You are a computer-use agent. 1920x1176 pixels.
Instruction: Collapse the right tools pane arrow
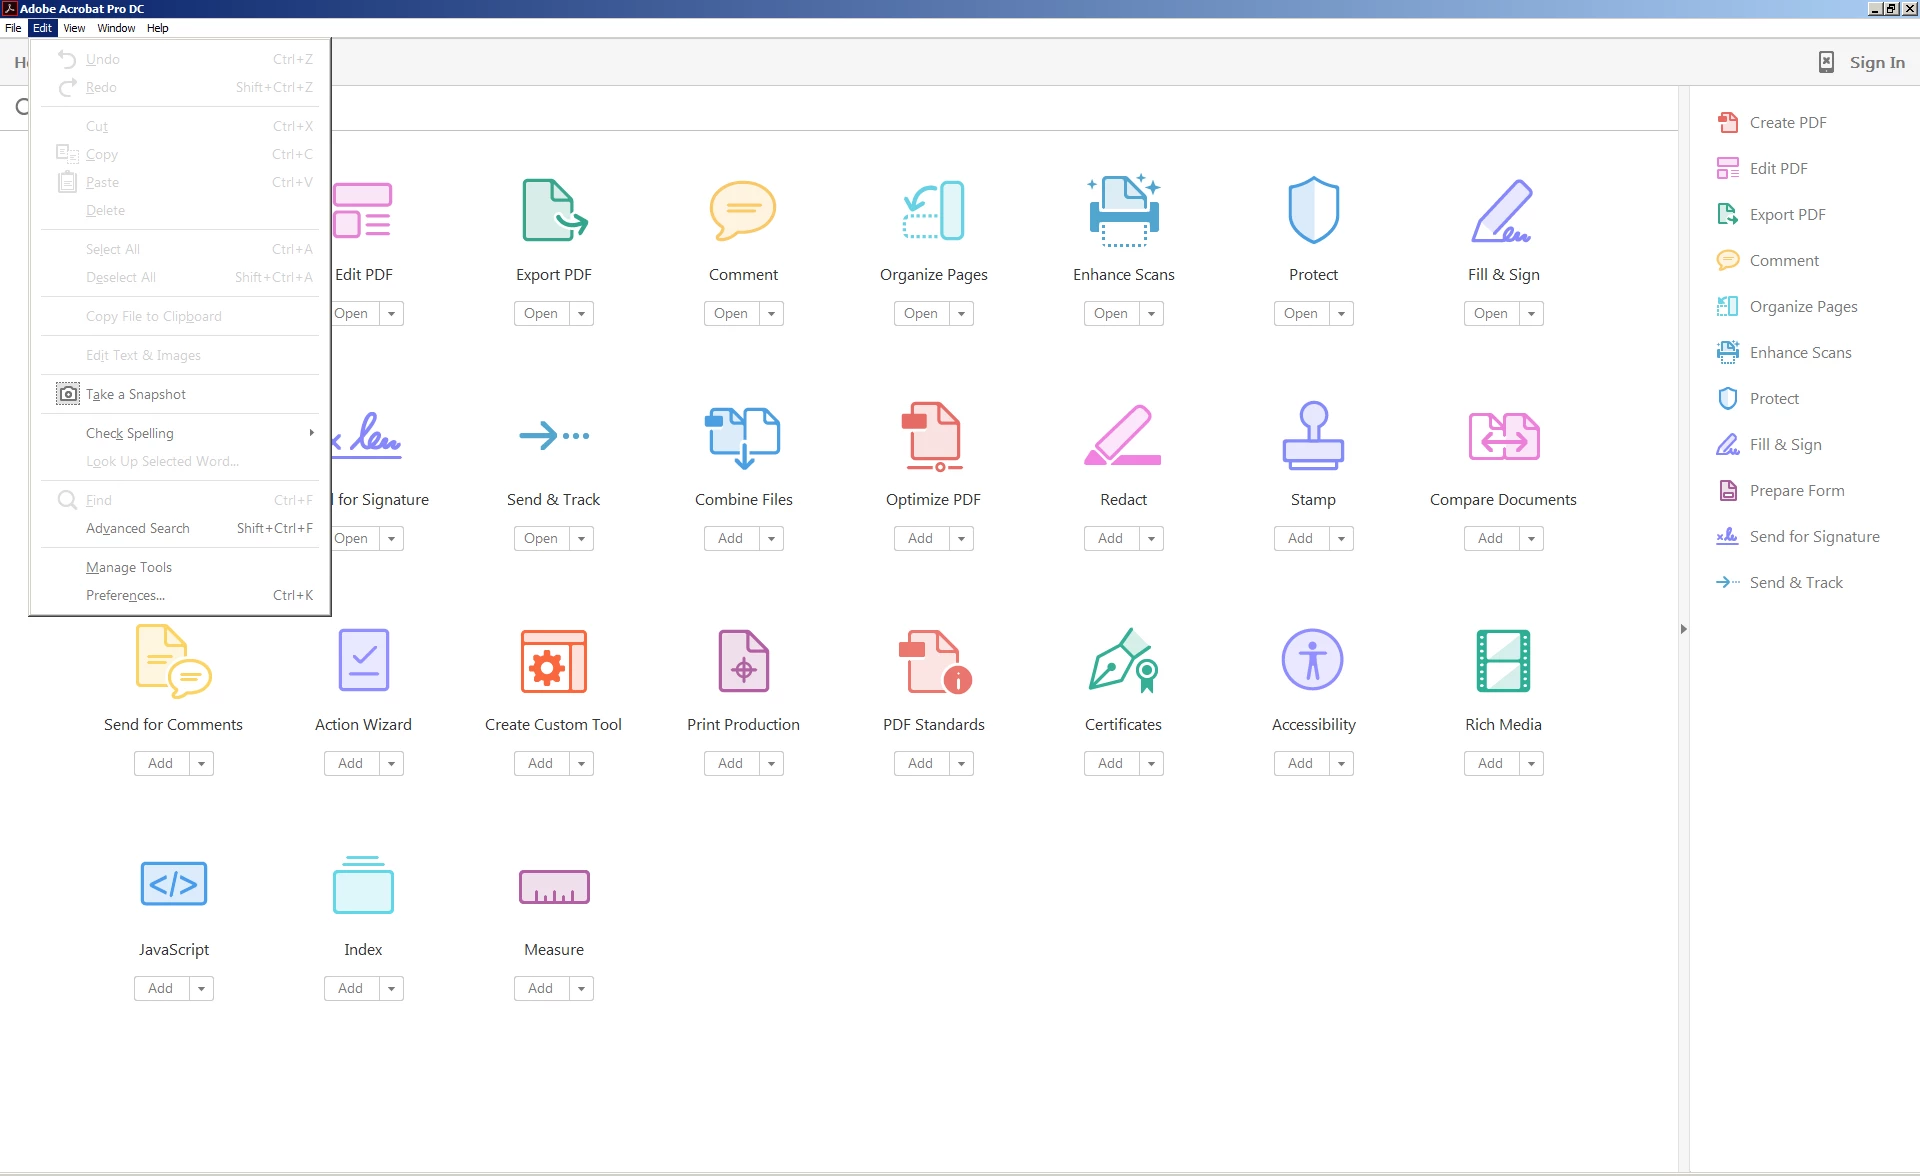[1684, 629]
